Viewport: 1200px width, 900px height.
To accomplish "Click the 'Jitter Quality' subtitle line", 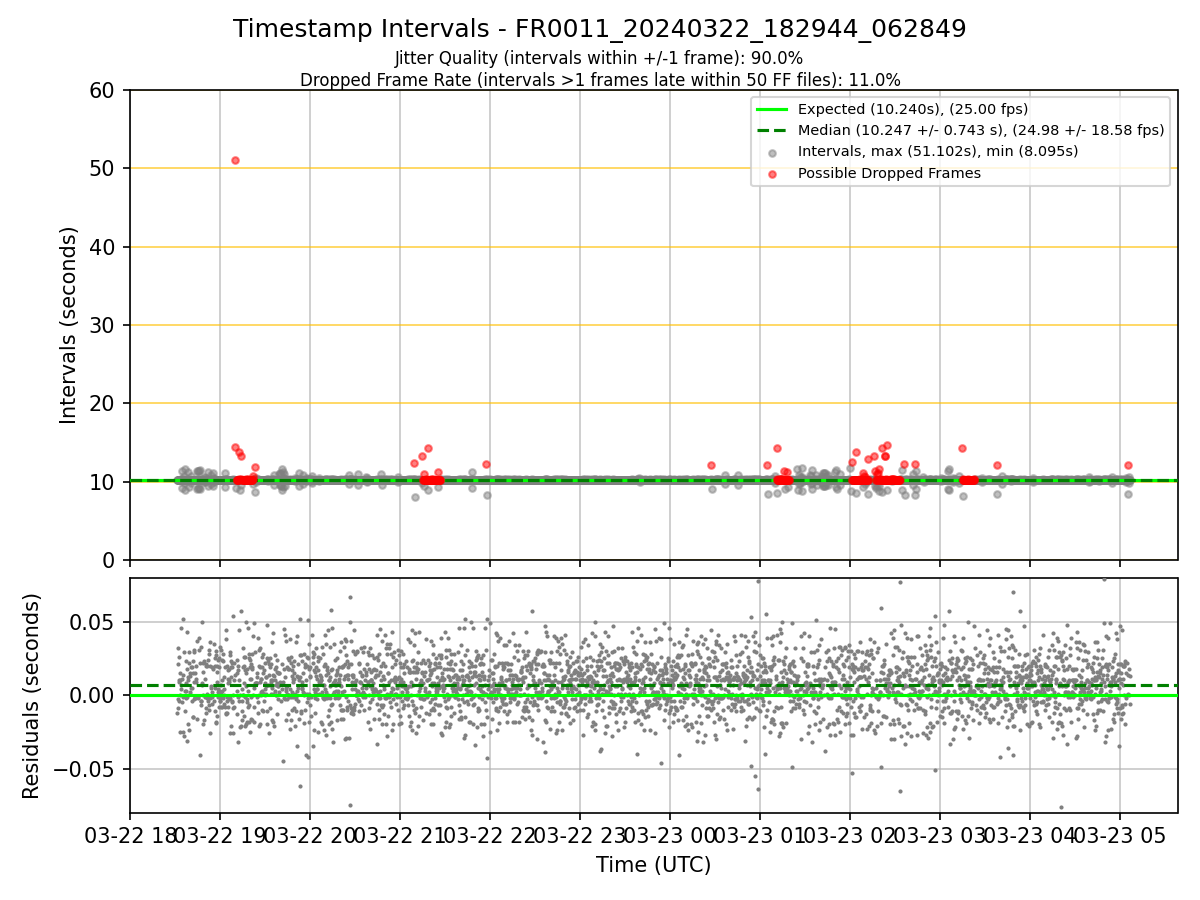I will point(599,58).
